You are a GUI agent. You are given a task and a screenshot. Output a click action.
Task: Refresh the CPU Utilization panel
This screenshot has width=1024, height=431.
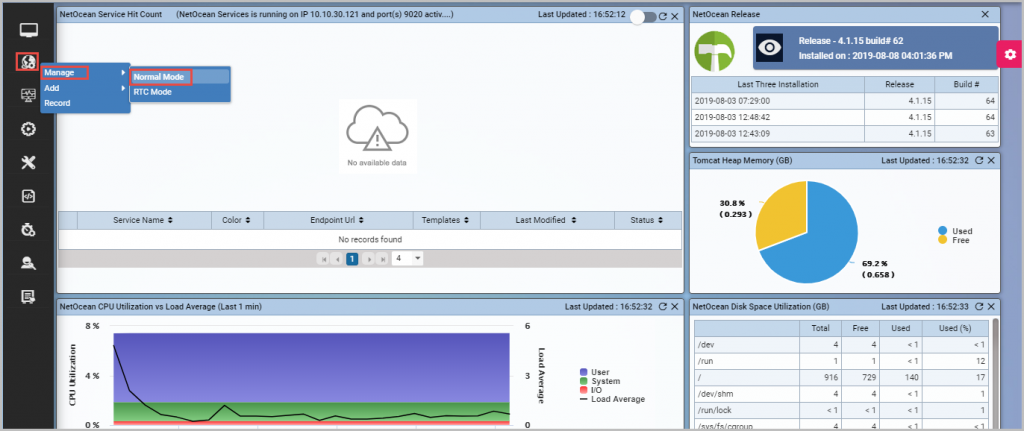pyautogui.click(x=662, y=306)
